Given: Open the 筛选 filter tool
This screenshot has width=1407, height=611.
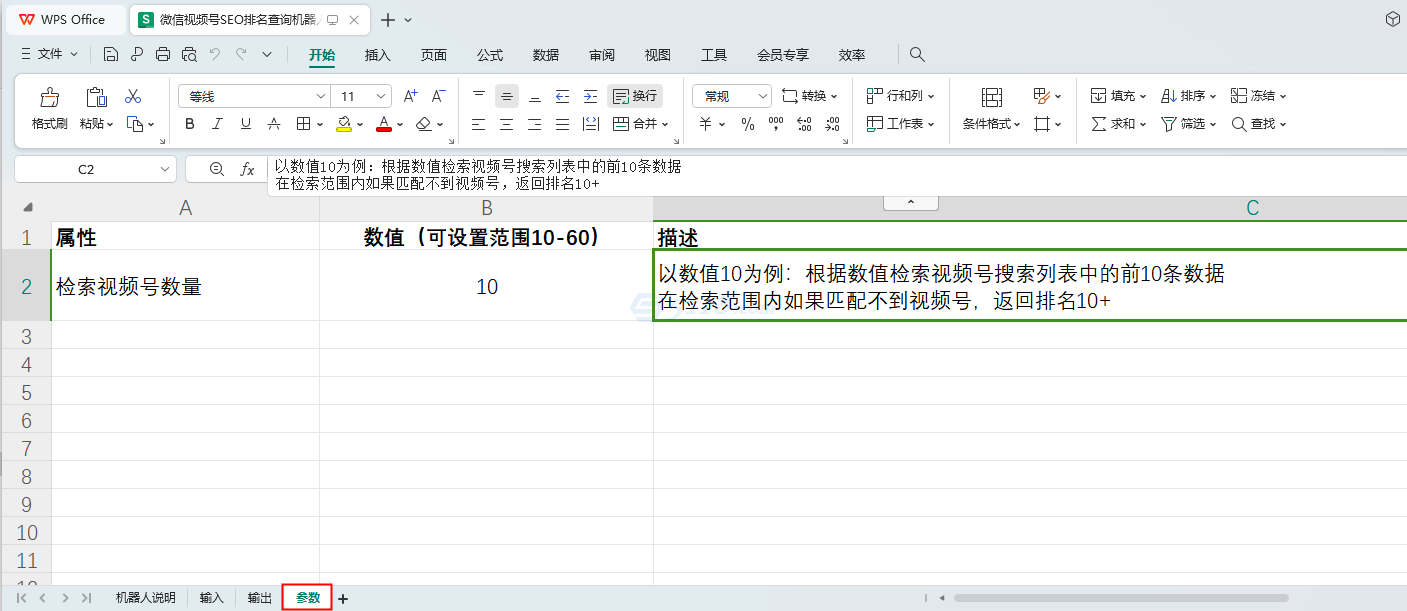Looking at the screenshot, I should point(1186,123).
